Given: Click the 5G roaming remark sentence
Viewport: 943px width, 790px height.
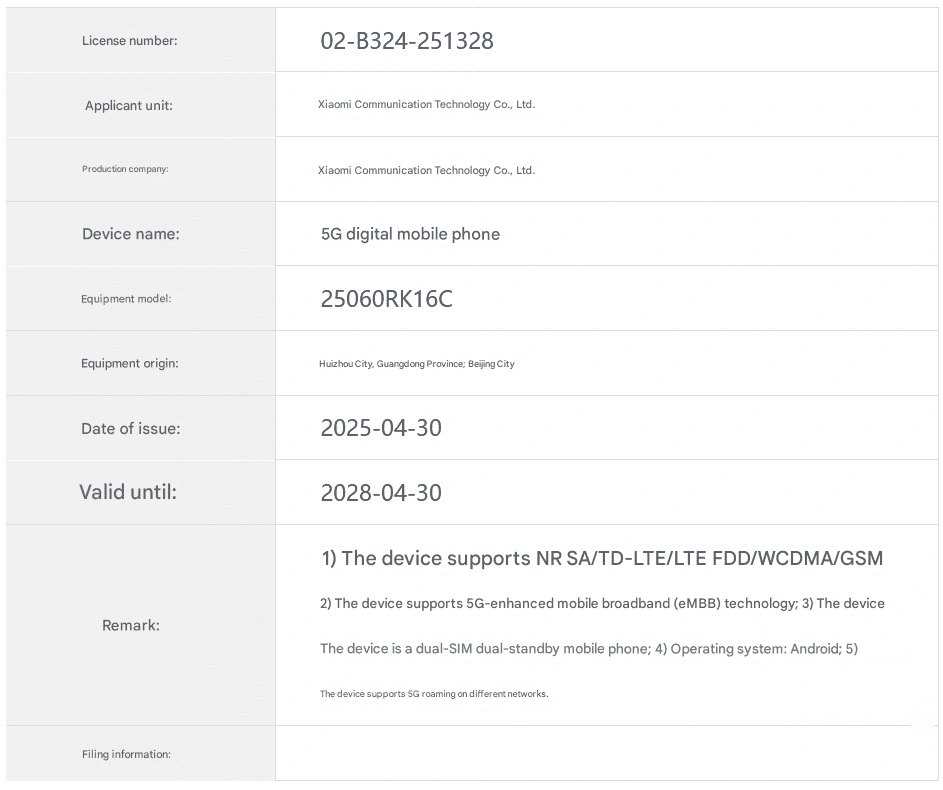Looking at the screenshot, I should [x=434, y=694].
